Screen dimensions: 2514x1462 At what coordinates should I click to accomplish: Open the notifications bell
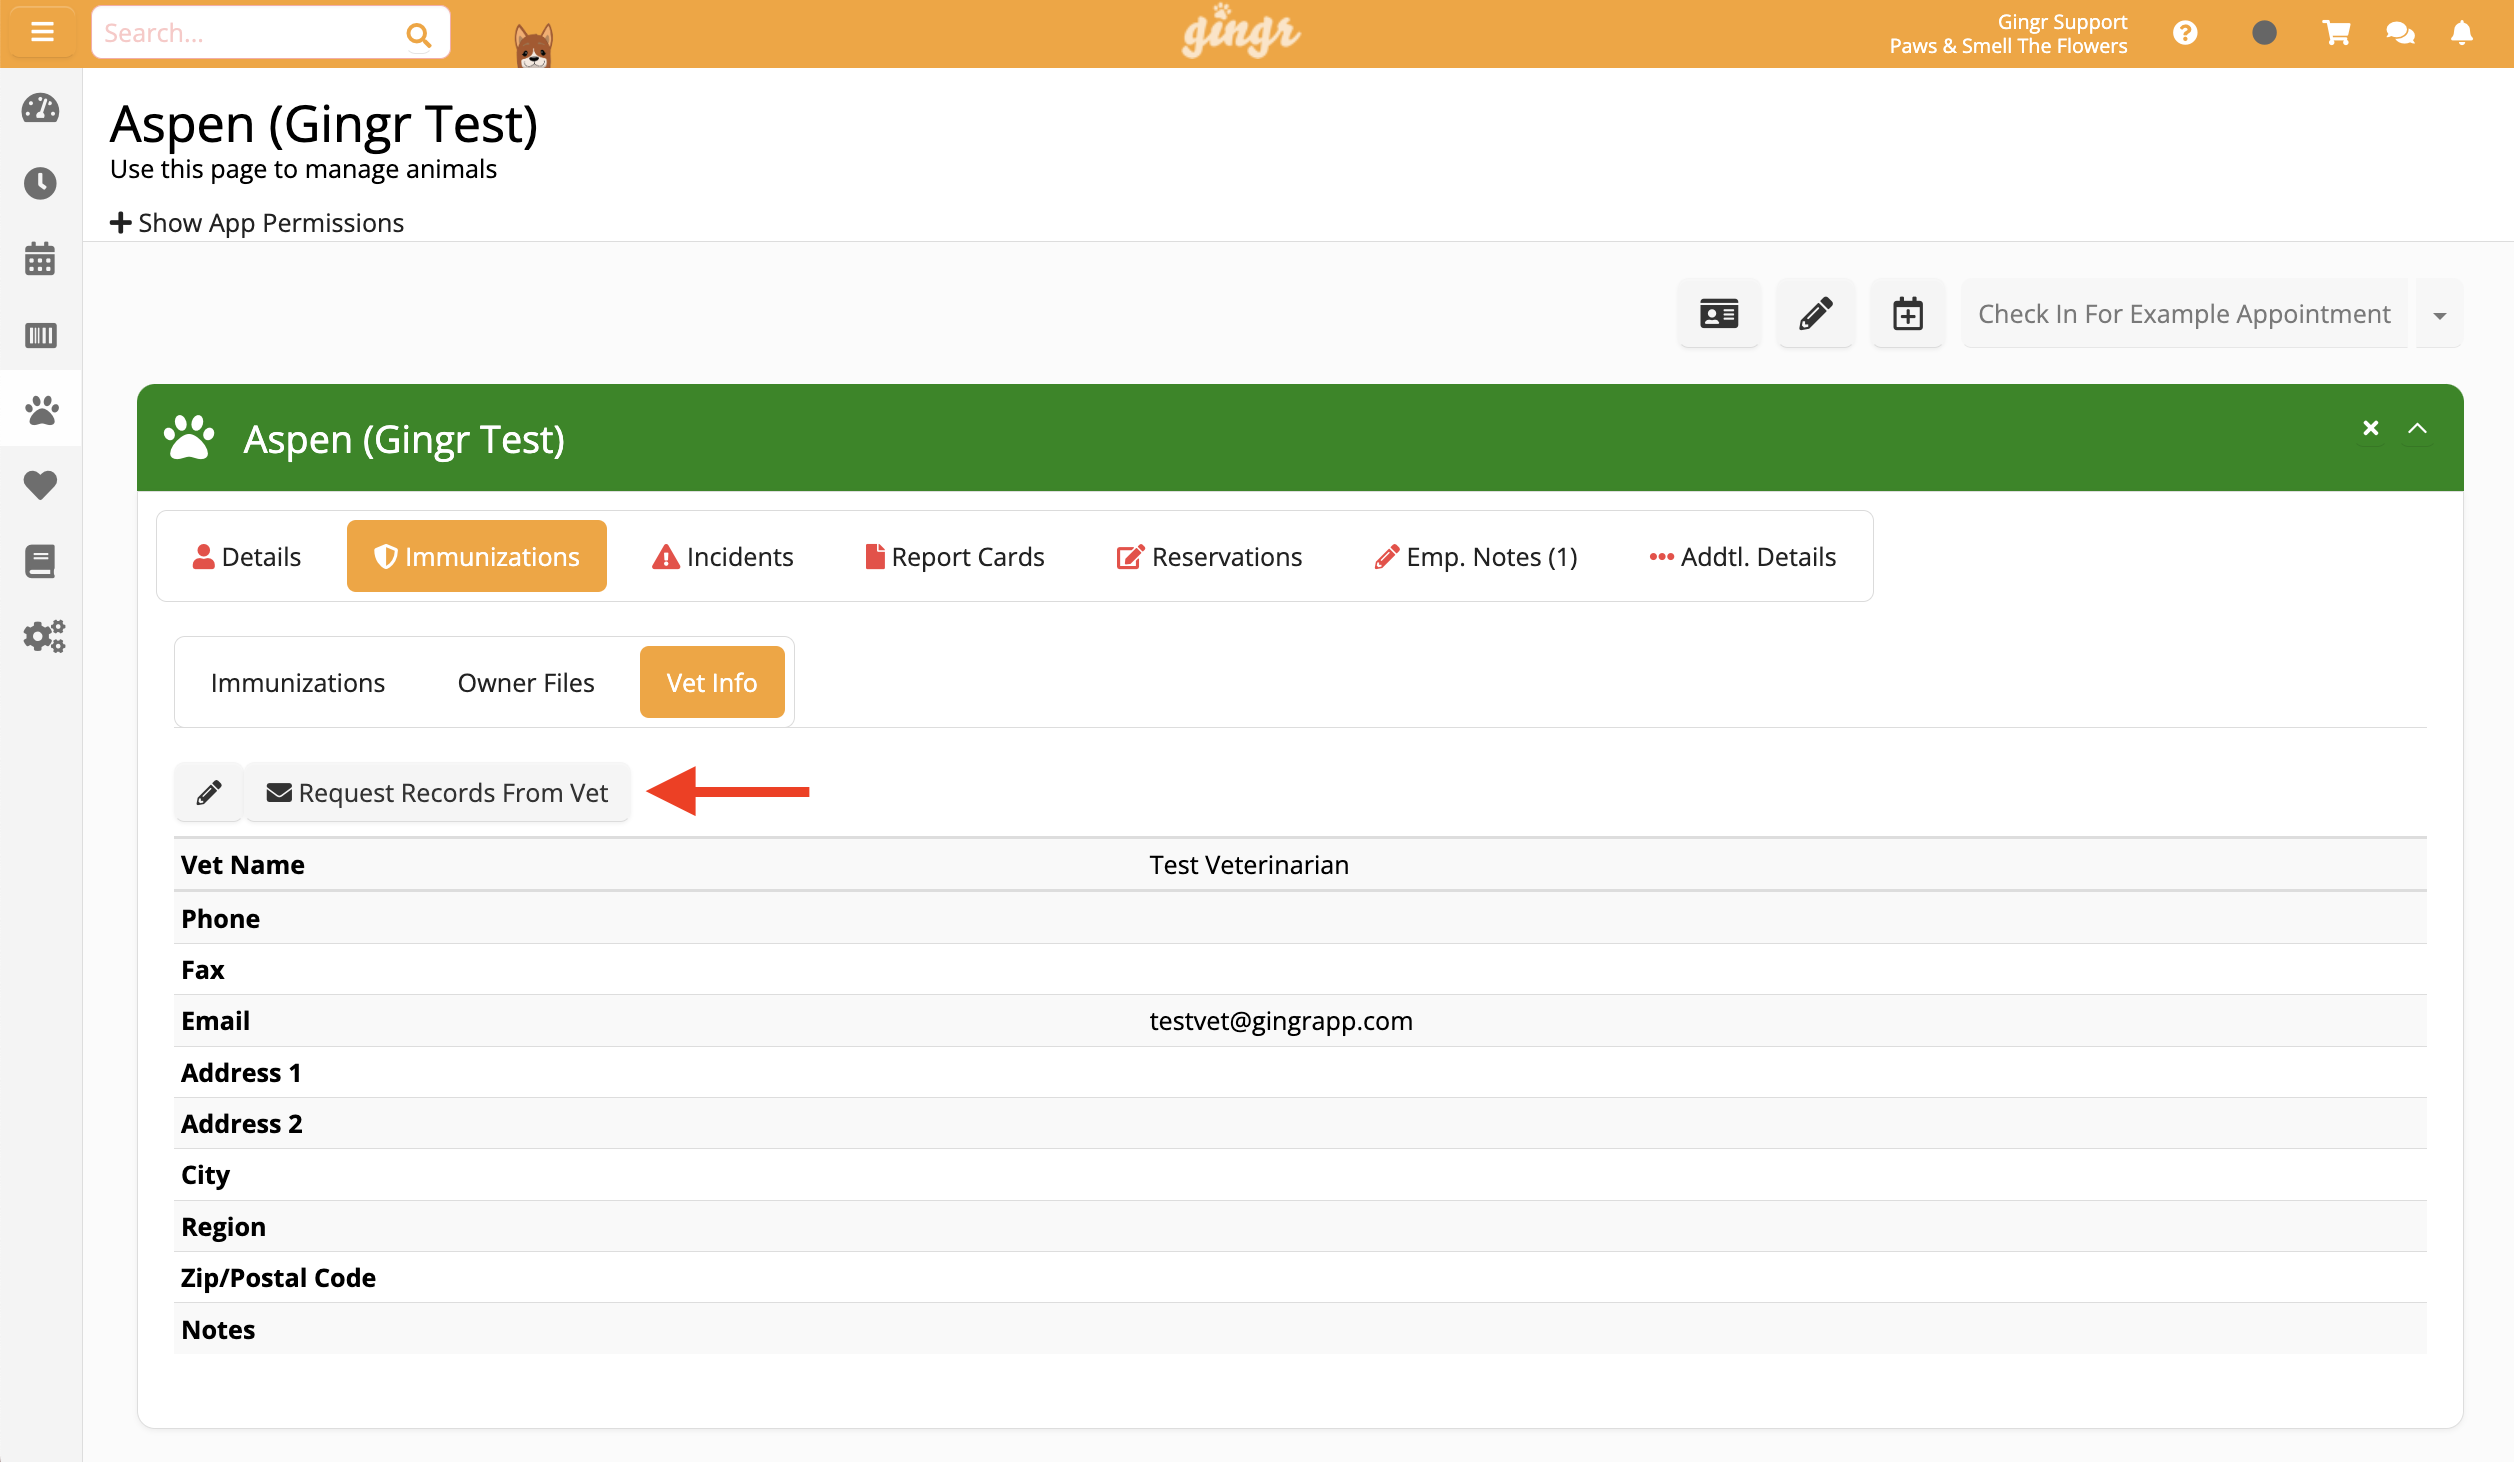[x=2462, y=34]
